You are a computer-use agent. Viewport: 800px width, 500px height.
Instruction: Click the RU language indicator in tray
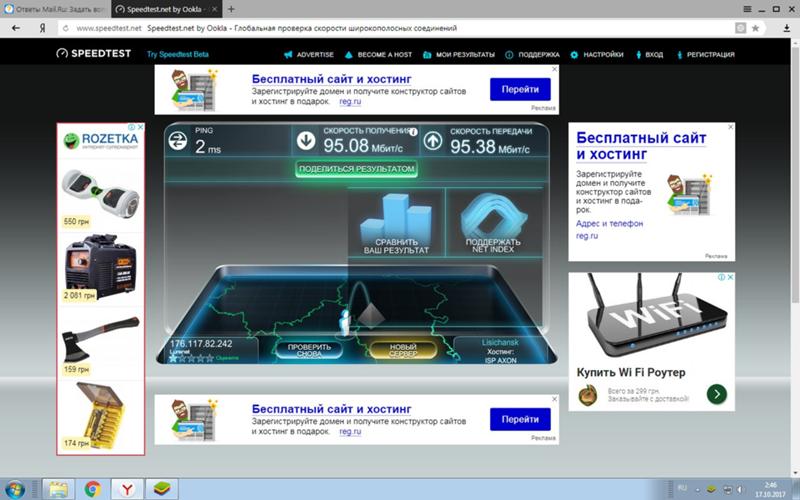[x=682, y=489]
